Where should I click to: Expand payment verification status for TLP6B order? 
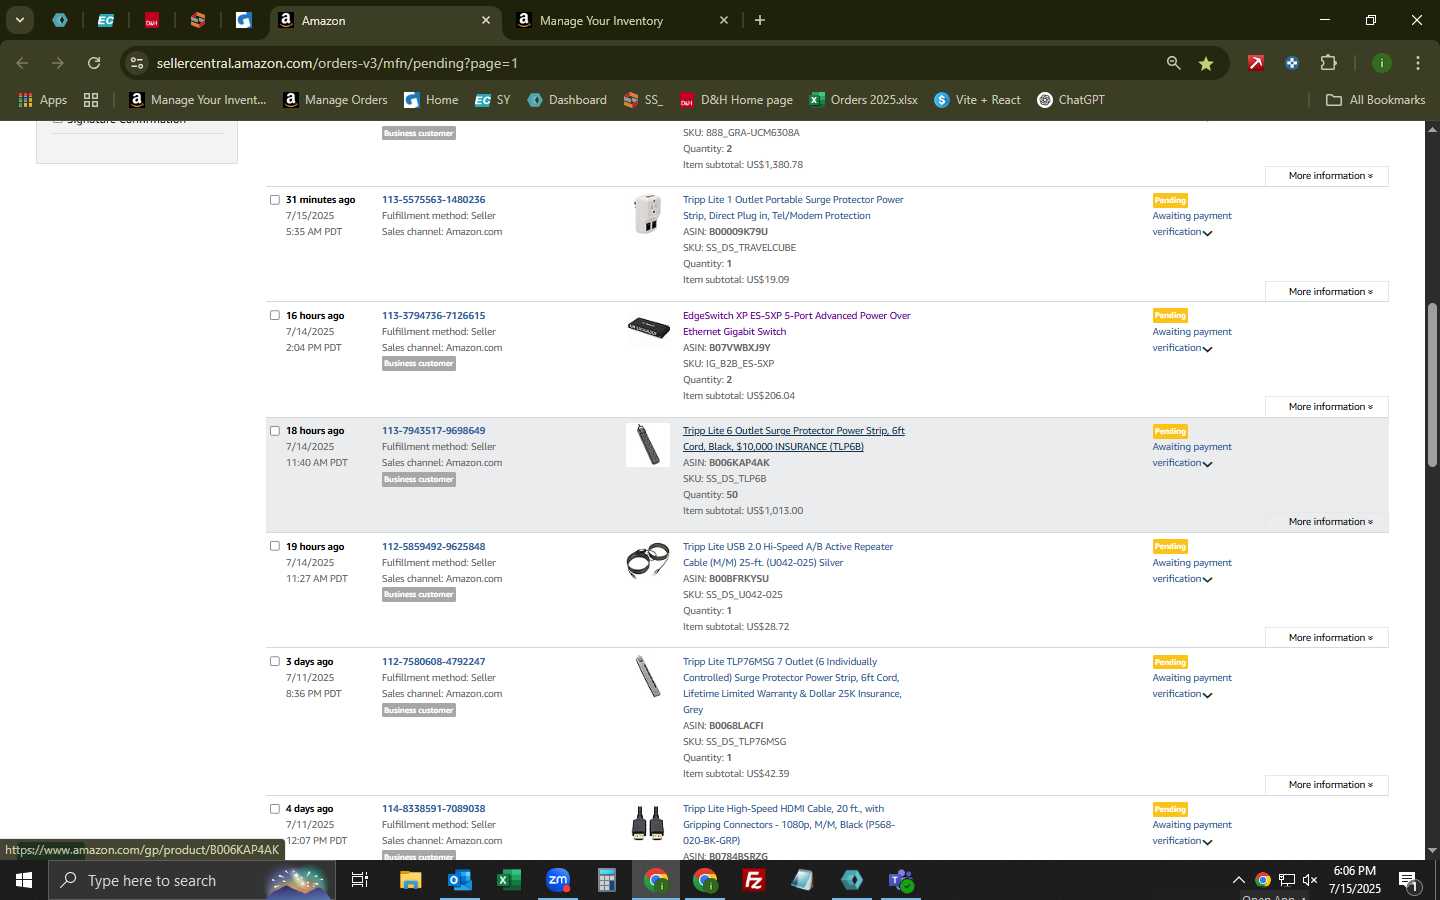(x=1207, y=464)
